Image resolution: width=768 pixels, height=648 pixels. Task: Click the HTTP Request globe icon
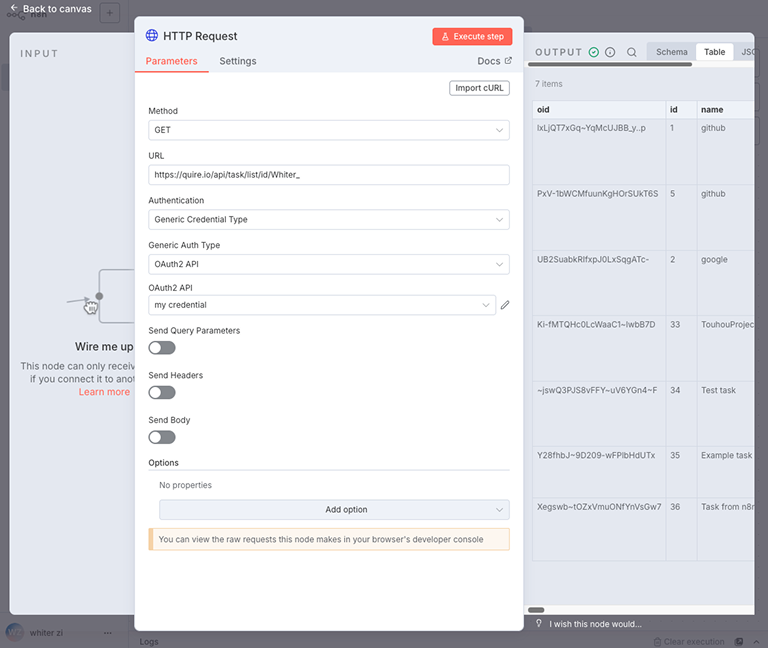coord(152,35)
